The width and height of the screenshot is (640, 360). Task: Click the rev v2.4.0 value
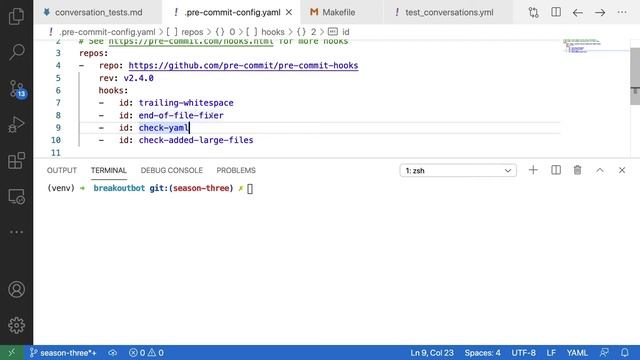pos(139,78)
